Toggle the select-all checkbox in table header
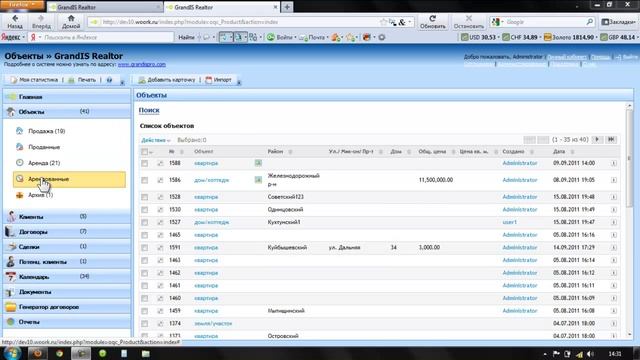Viewport: 640px width, 360px height. pos(144,152)
